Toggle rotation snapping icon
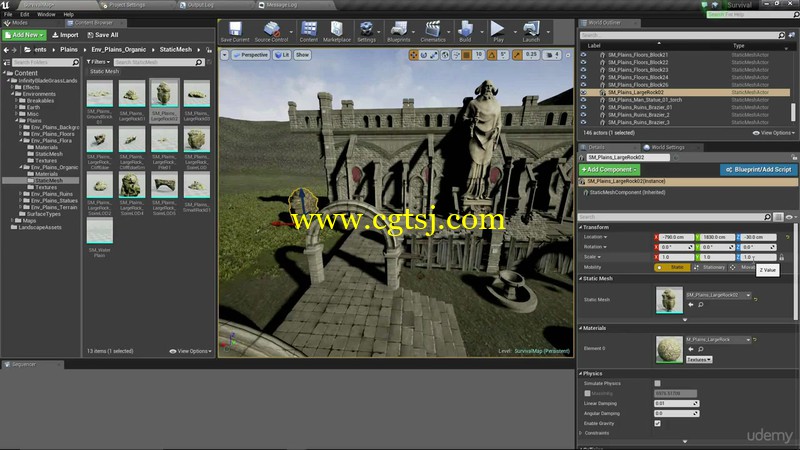The image size is (800, 450). click(x=492, y=55)
